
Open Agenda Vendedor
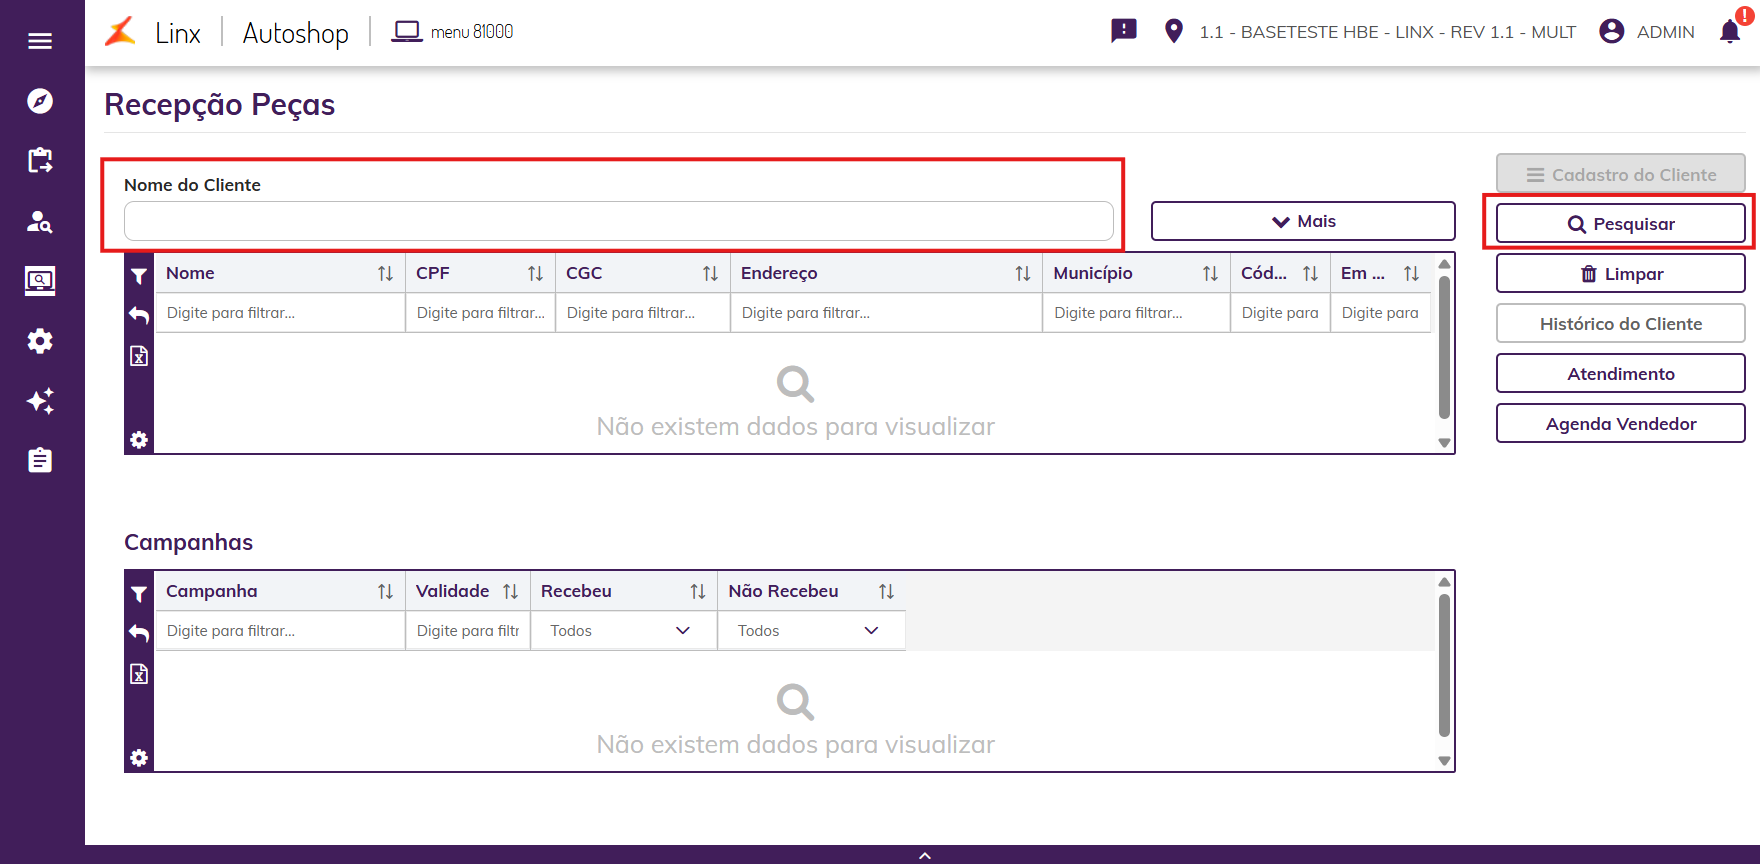[x=1621, y=423]
